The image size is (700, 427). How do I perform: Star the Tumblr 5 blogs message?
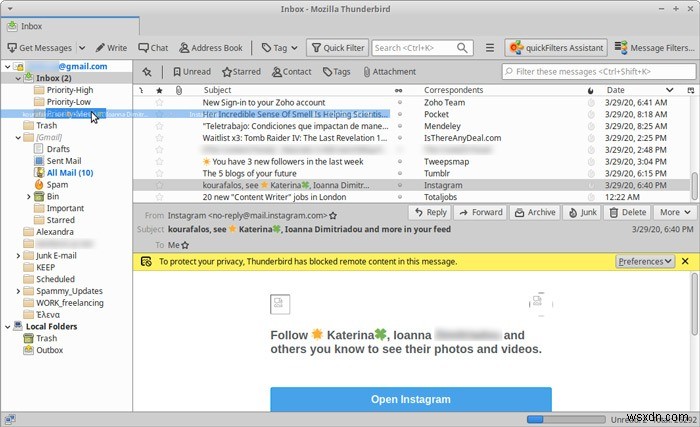pos(159,173)
